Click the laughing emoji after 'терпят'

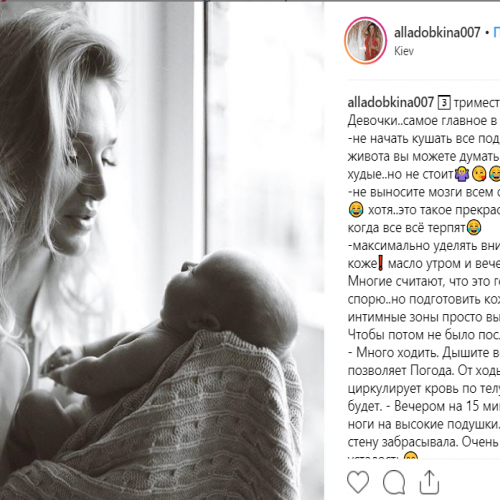tap(473, 227)
